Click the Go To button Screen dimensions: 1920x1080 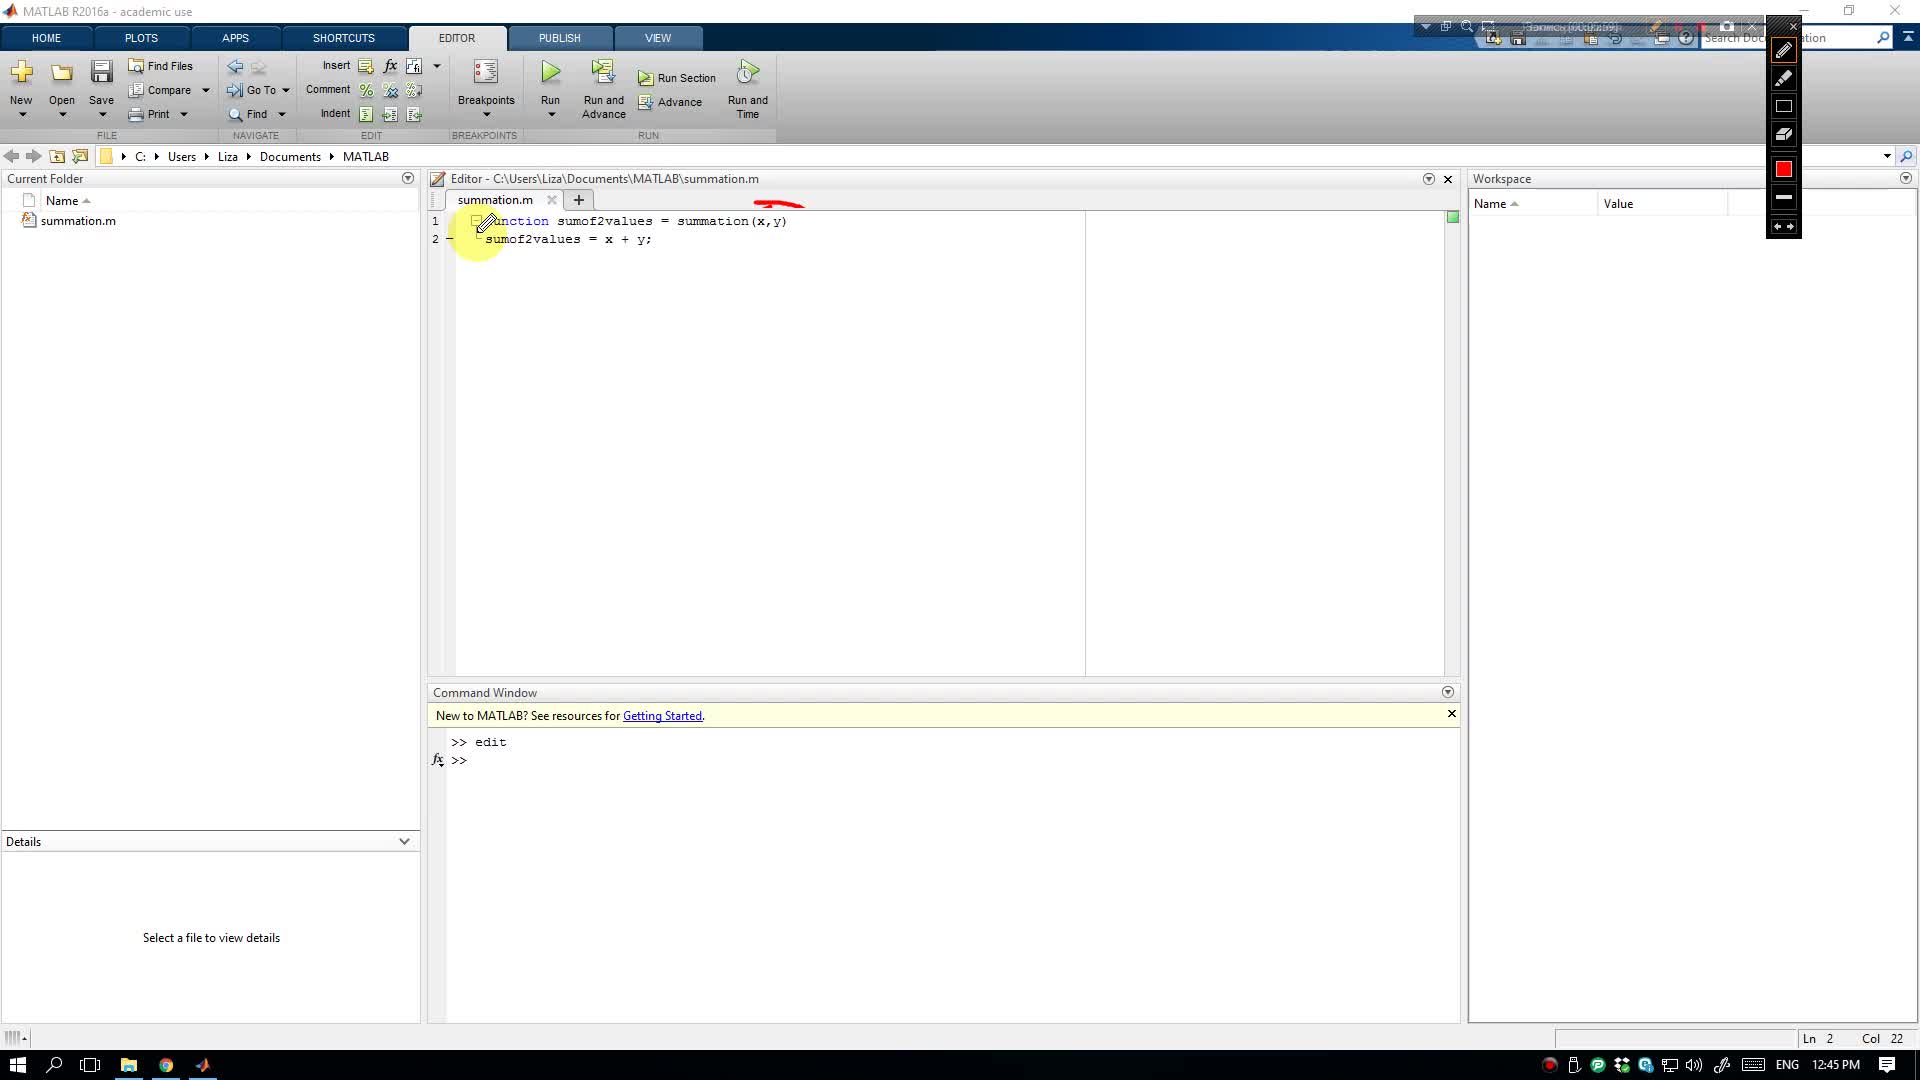pyautogui.click(x=251, y=90)
